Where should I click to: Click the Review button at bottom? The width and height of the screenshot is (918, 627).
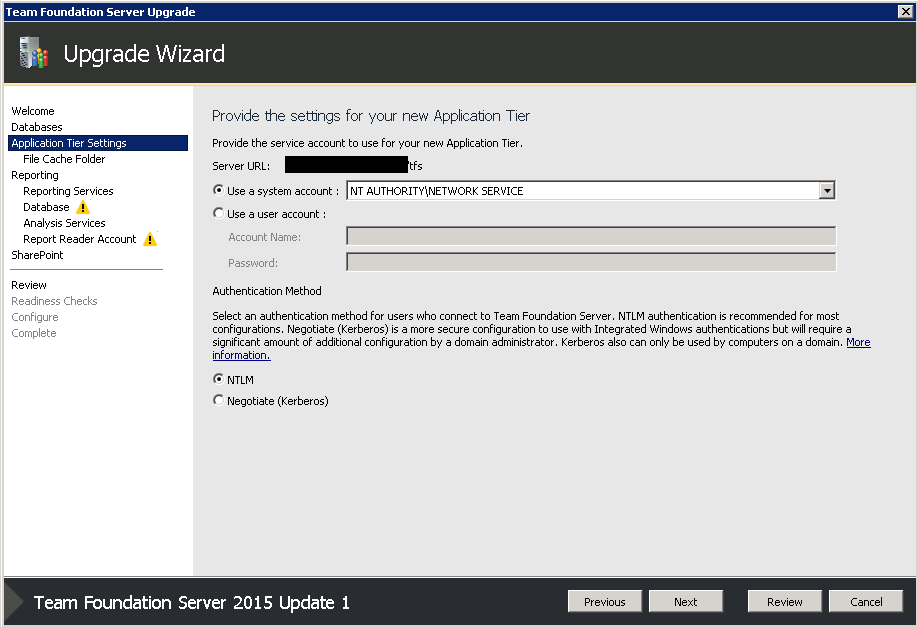coord(785,602)
